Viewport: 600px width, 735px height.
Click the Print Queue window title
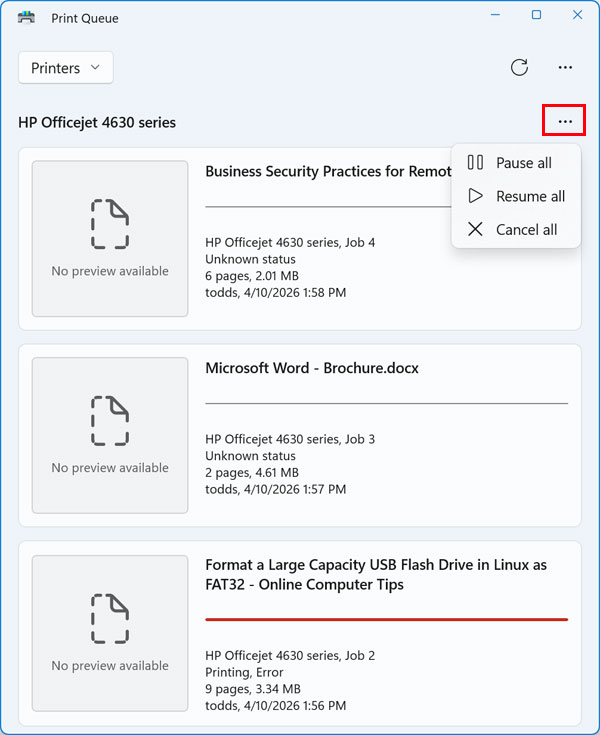85,18
